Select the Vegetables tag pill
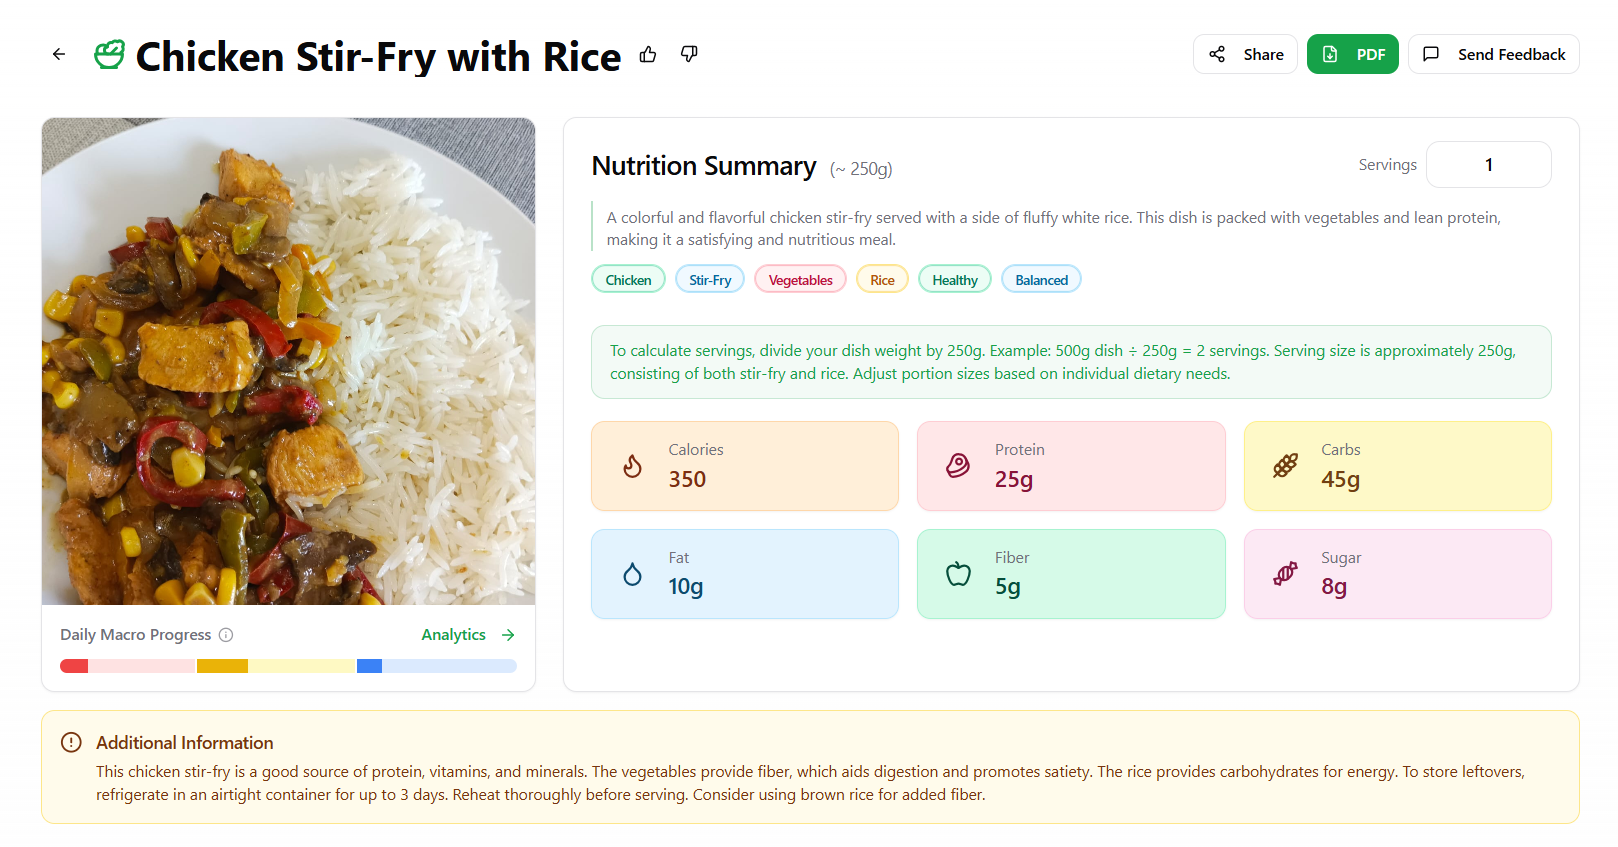1618x847 pixels. click(x=799, y=279)
